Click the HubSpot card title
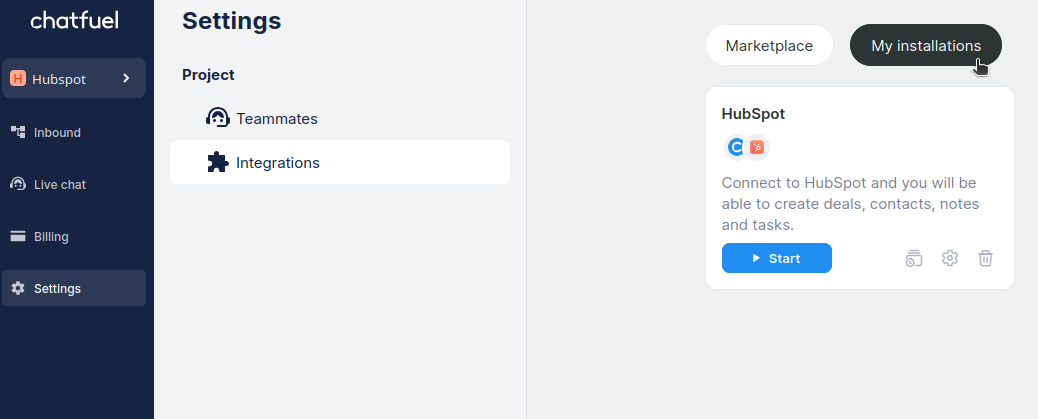The image size is (1038, 419). (x=753, y=114)
